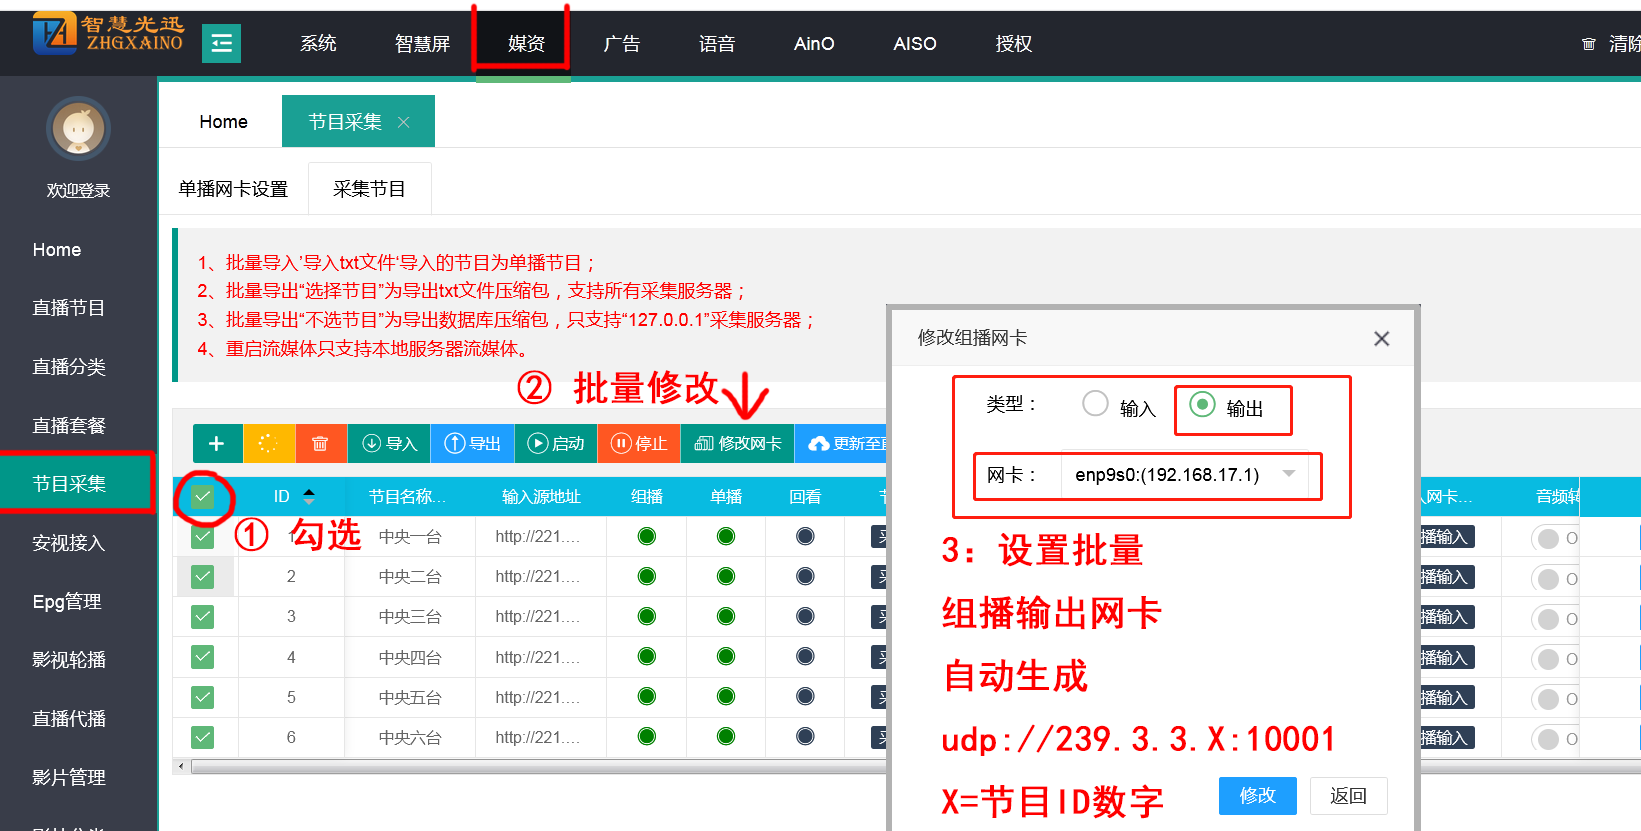Click the 导入 import button
This screenshot has height=831, width=1641.
tap(389, 443)
